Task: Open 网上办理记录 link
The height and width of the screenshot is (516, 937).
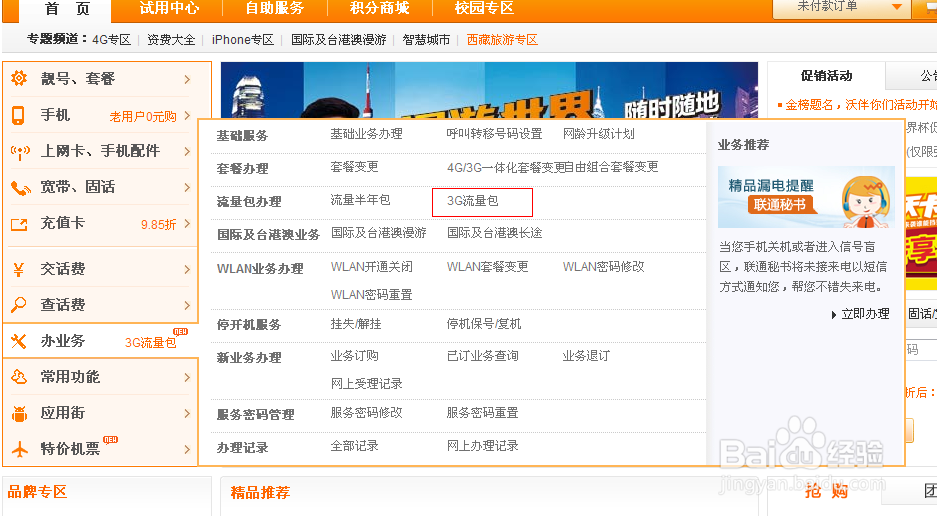Action: coord(482,445)
